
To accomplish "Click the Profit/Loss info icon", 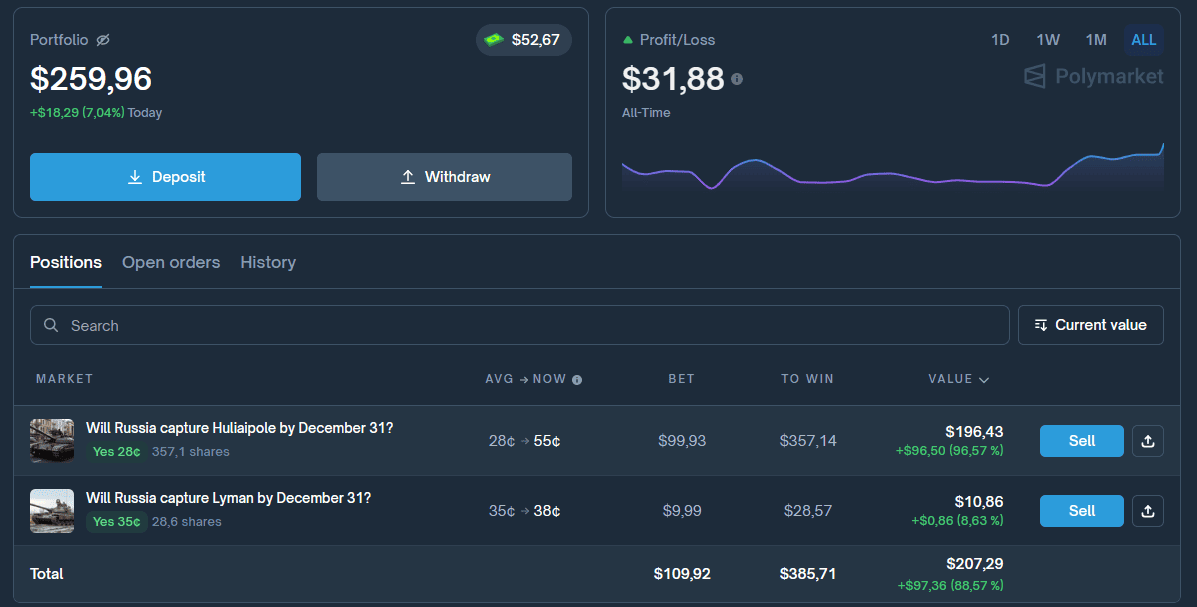I will click(737, 79).
